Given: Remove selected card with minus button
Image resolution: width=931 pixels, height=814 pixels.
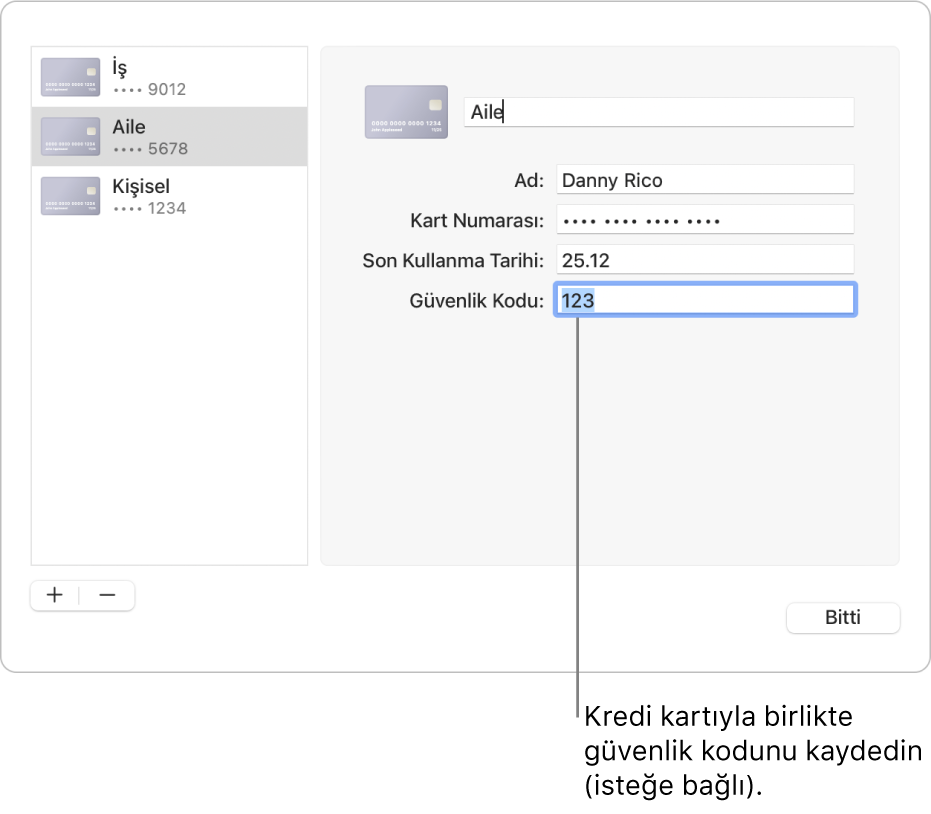Looking at the screenshot, I should (108, 596).
